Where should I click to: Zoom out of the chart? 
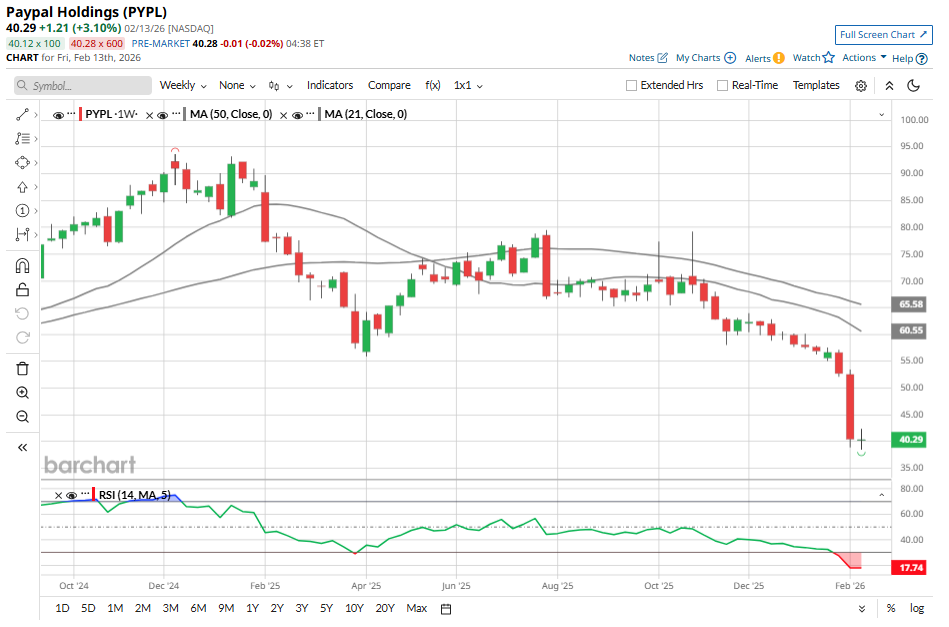[x=22, y=416]
